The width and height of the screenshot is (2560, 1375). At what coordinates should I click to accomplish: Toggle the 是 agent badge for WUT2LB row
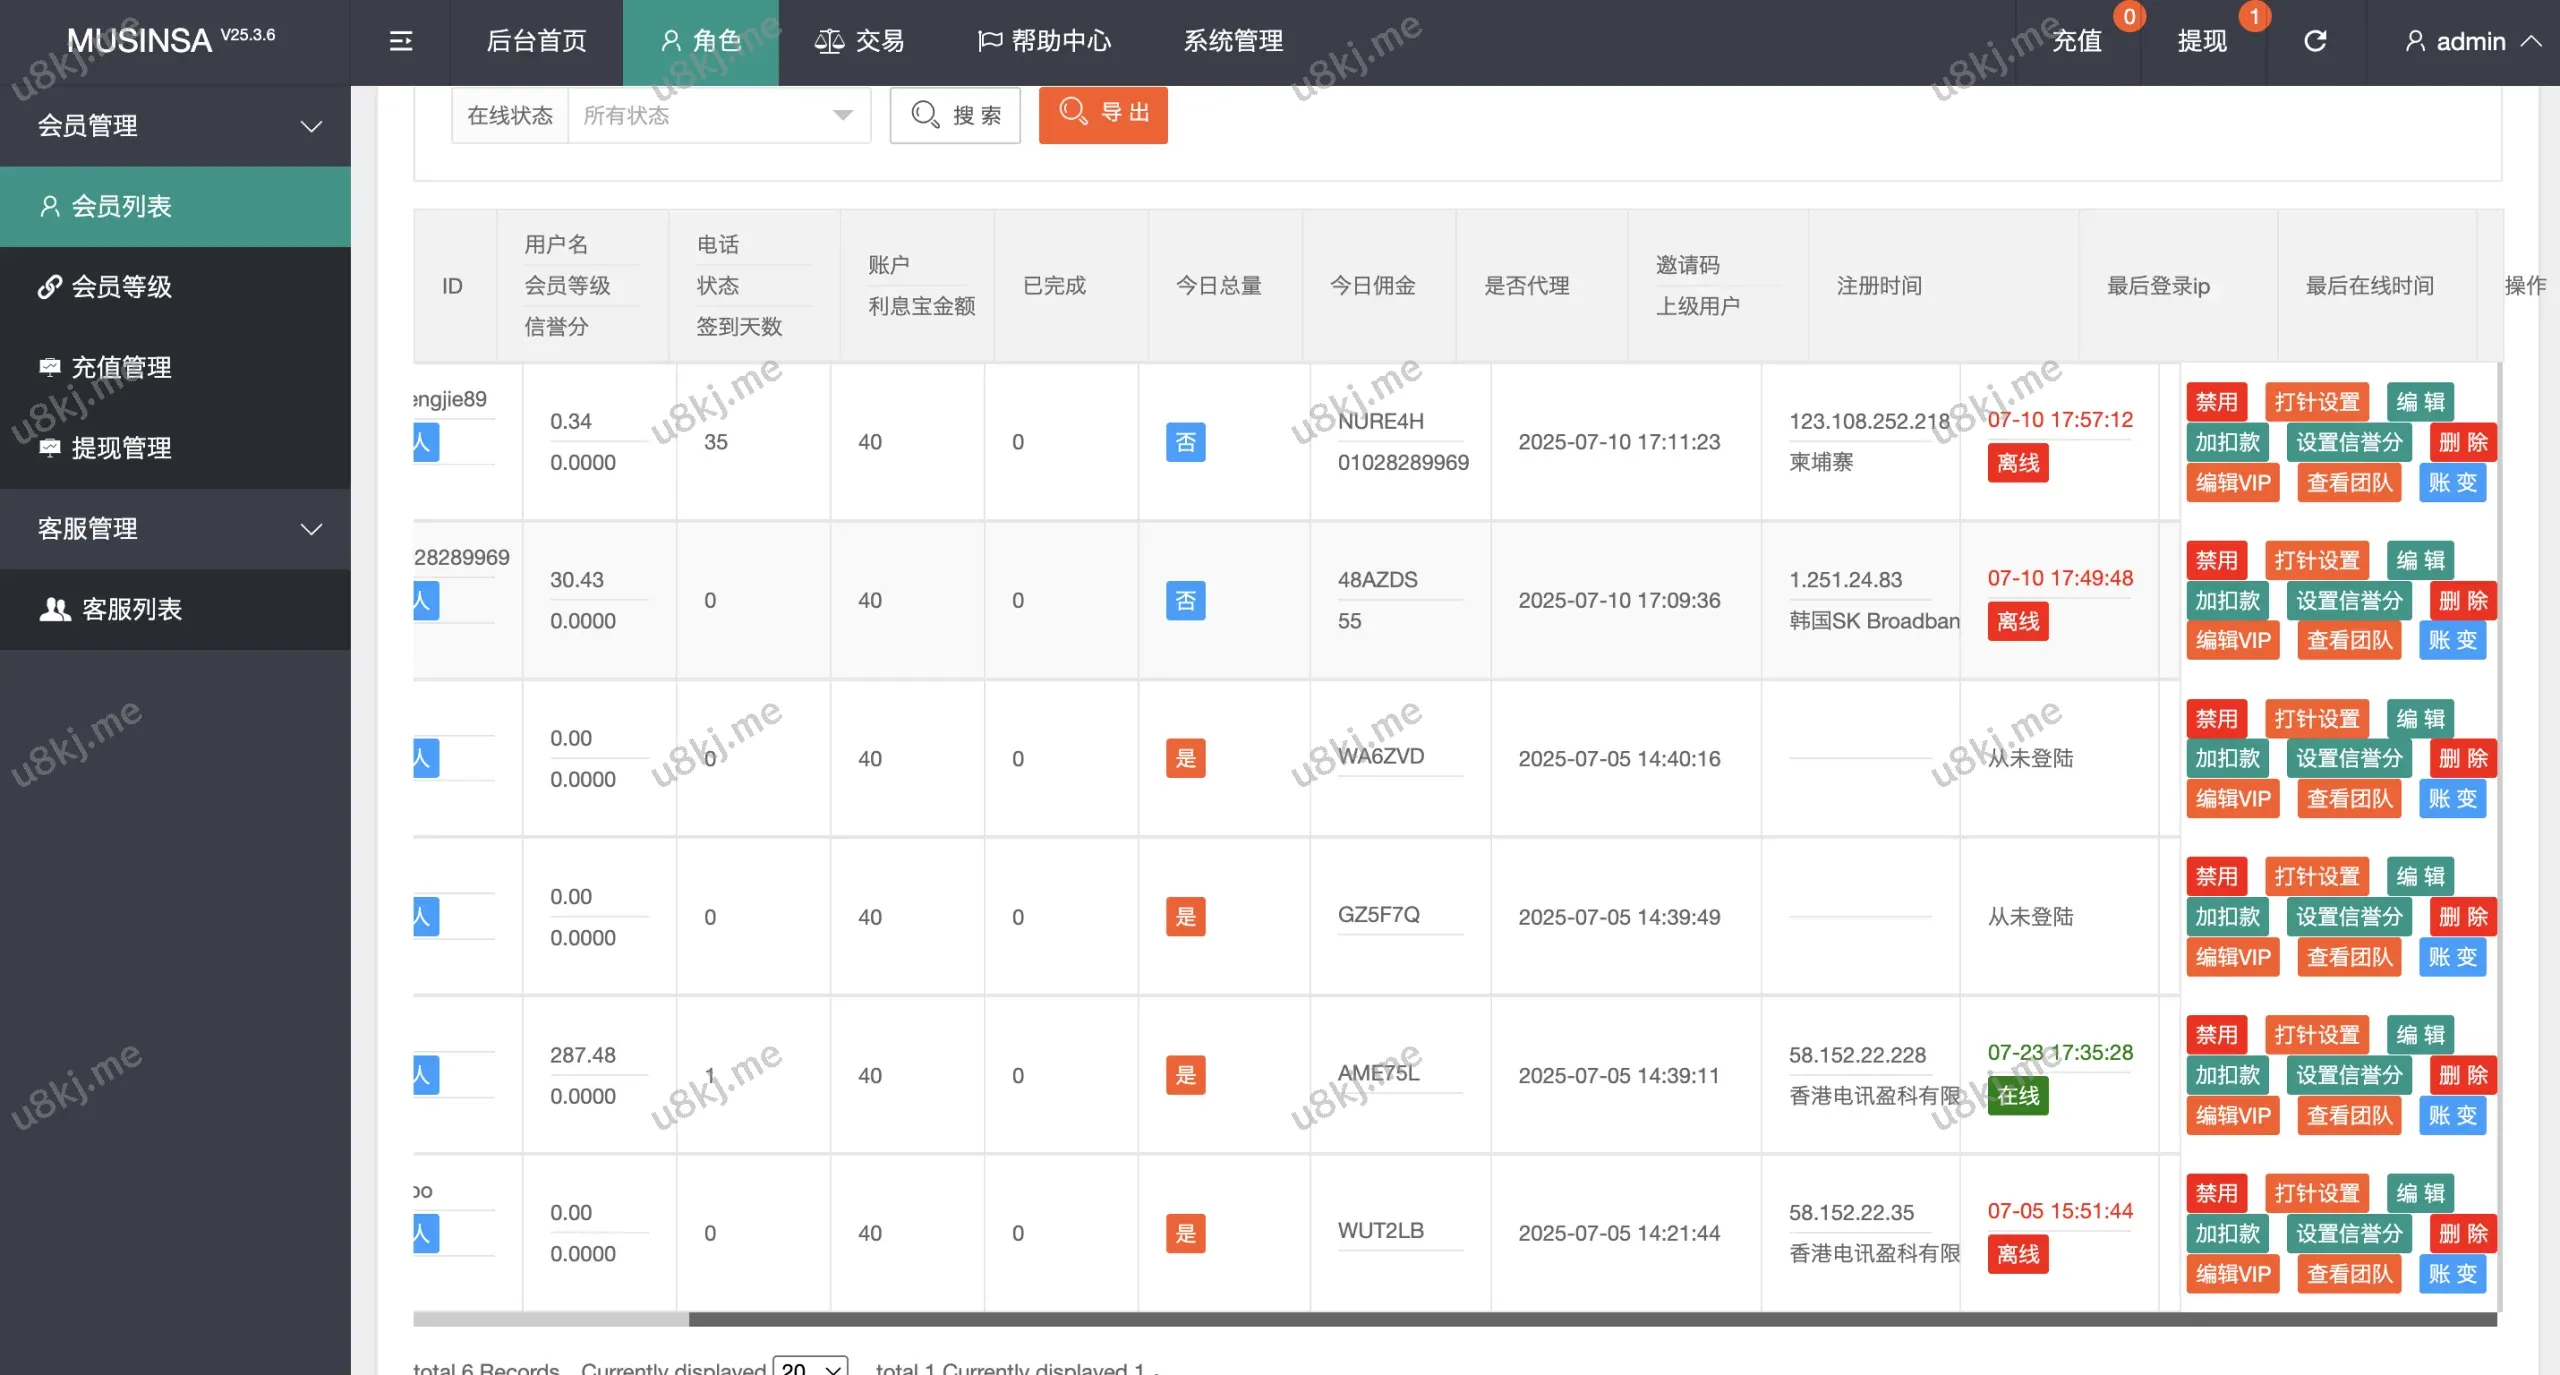pos(1185,1233)
